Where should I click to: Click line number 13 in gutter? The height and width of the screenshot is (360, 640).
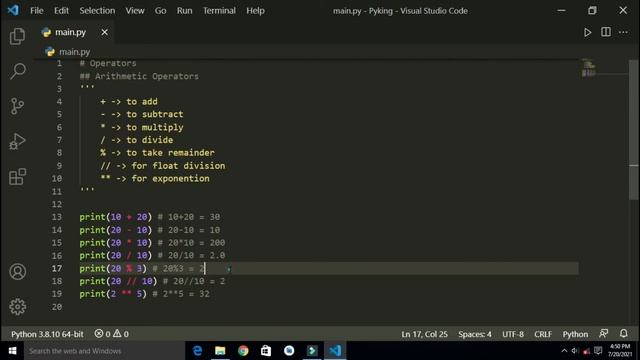pyautogui.click(x=57, y=217)
